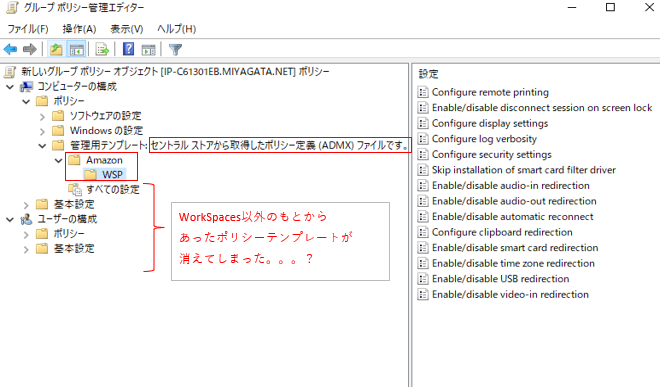Click the Enable/disable USB redirection policy icon
Viewport: 660px width, 387px height.
[x=423, y=279]
